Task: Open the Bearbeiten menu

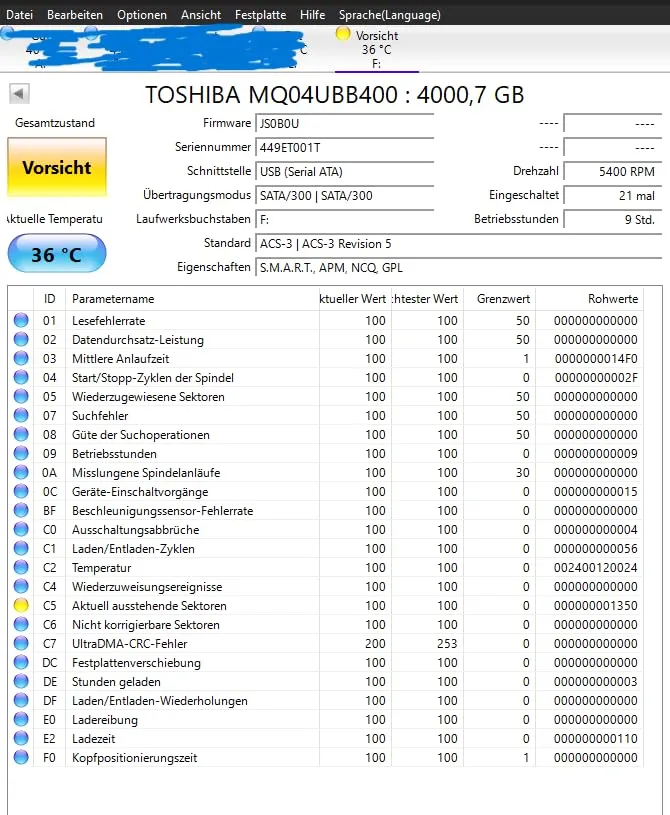Action: 75,15
